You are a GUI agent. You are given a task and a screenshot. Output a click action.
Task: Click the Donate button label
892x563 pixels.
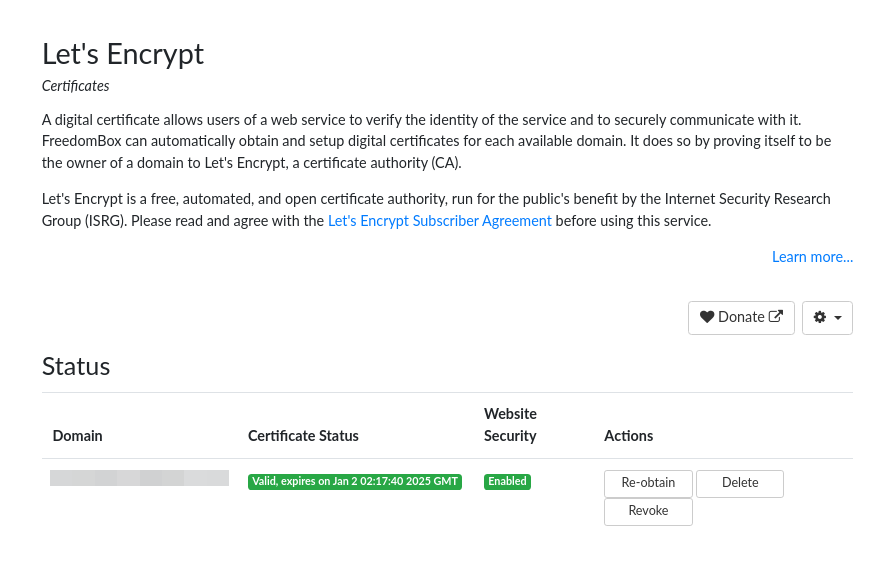(x=741, y=317)
